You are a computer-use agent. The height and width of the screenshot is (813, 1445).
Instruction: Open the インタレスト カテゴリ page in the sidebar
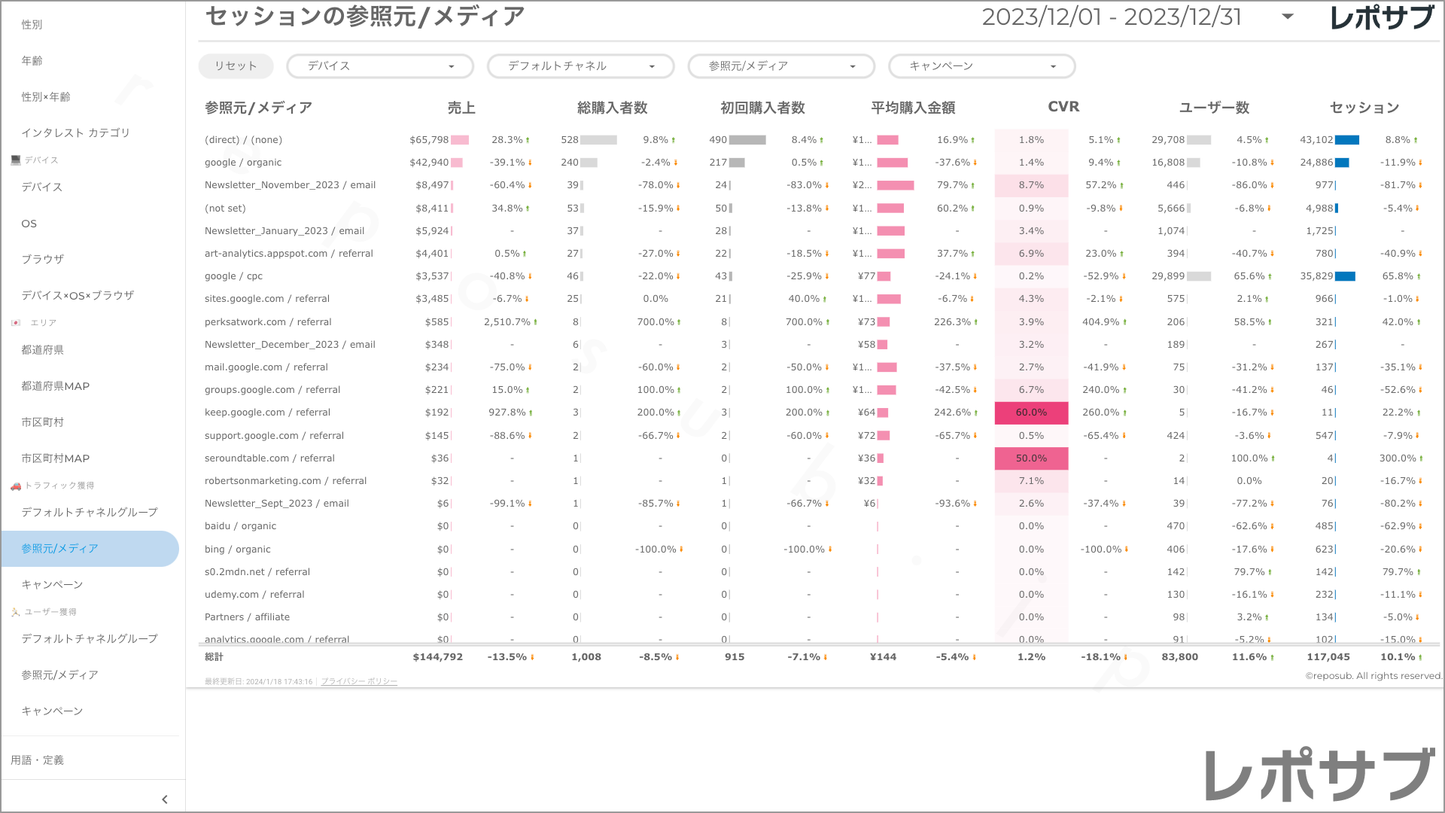76,133
